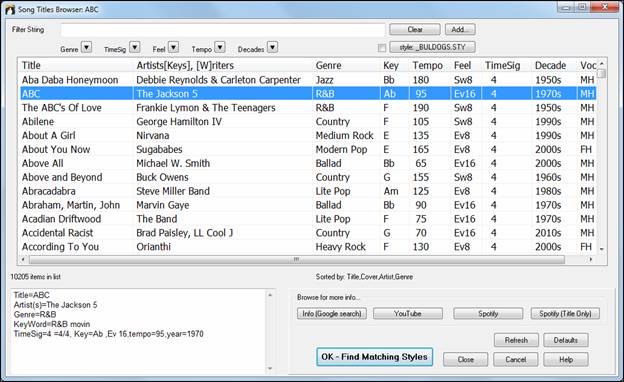Screen dimensions: 624x382
Task: Click the horizontal scrollbar of song list
Action: (296, 260)
